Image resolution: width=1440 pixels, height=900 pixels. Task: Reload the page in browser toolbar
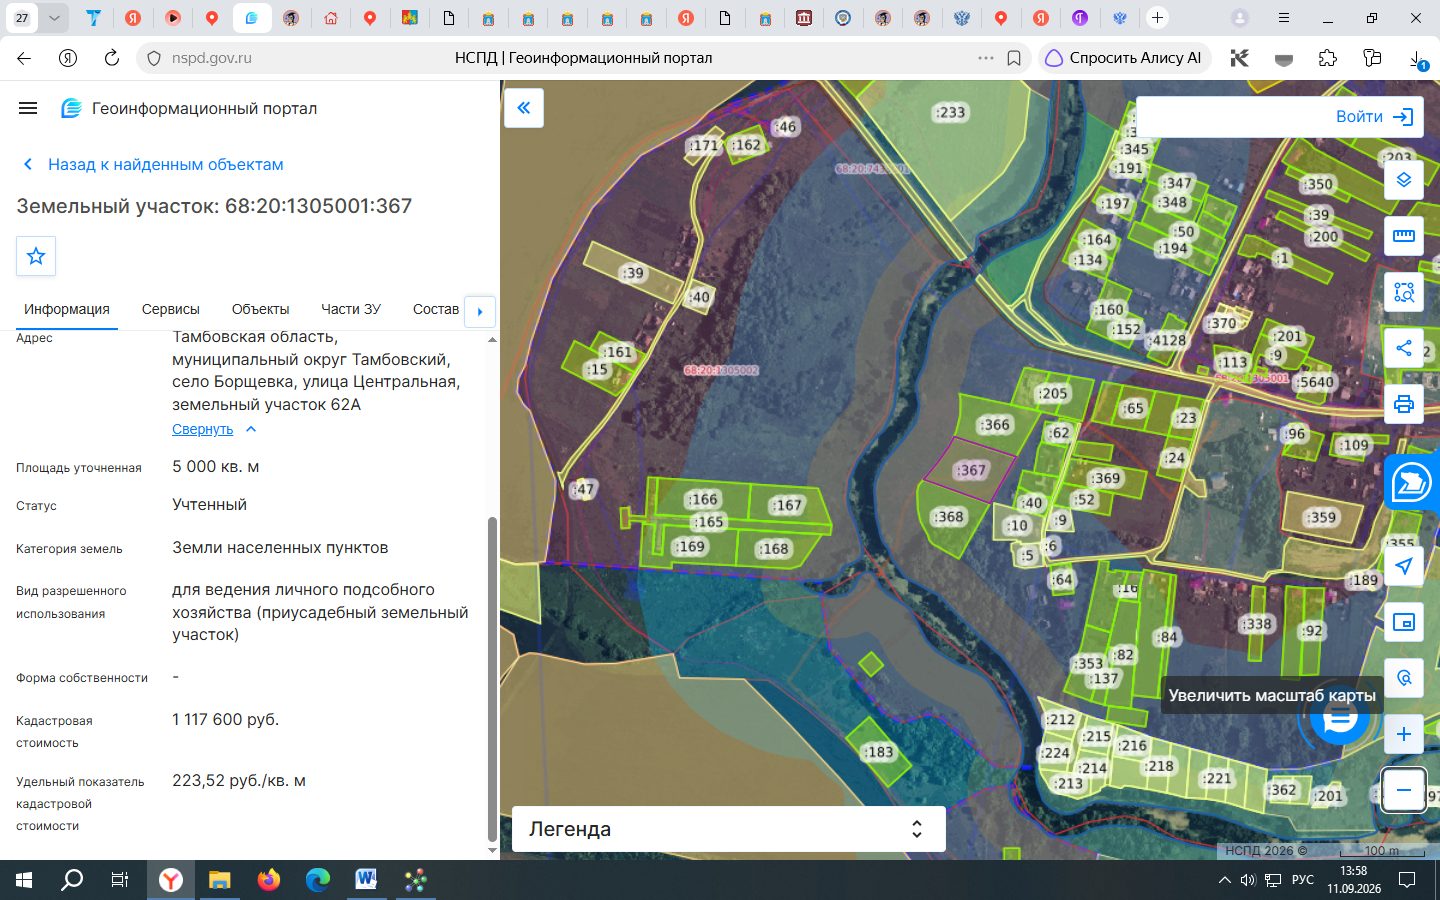[x=112, y=58]
